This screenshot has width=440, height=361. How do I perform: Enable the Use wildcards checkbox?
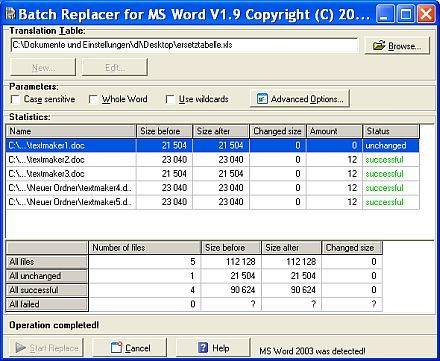click(170, 99)
